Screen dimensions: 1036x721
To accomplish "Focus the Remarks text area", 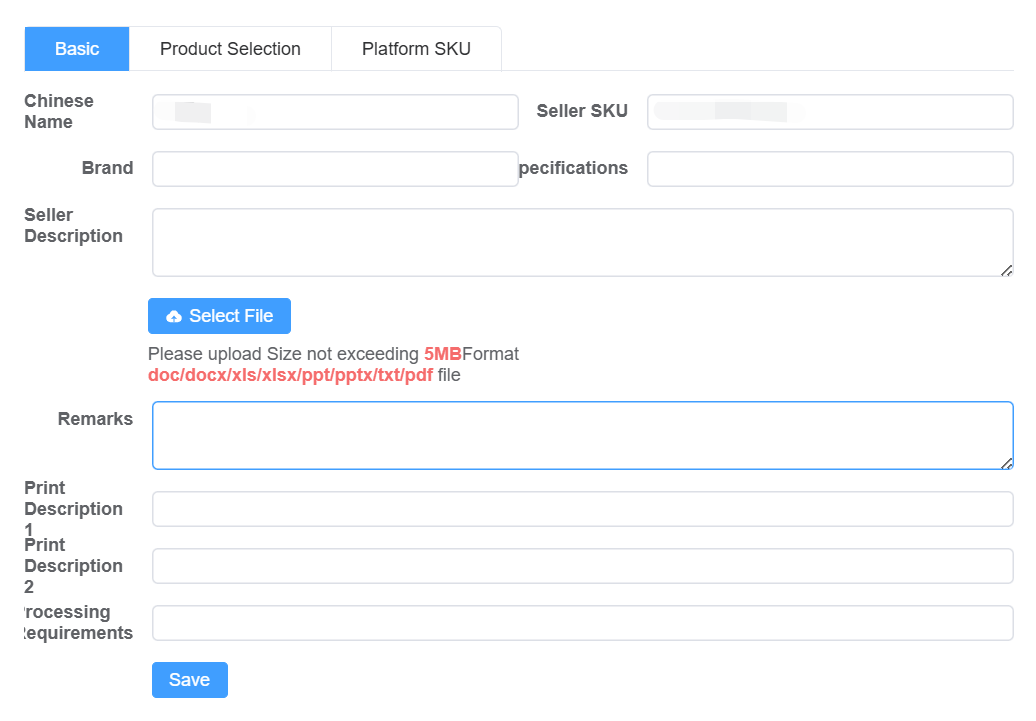I will [x=582, y=433].
